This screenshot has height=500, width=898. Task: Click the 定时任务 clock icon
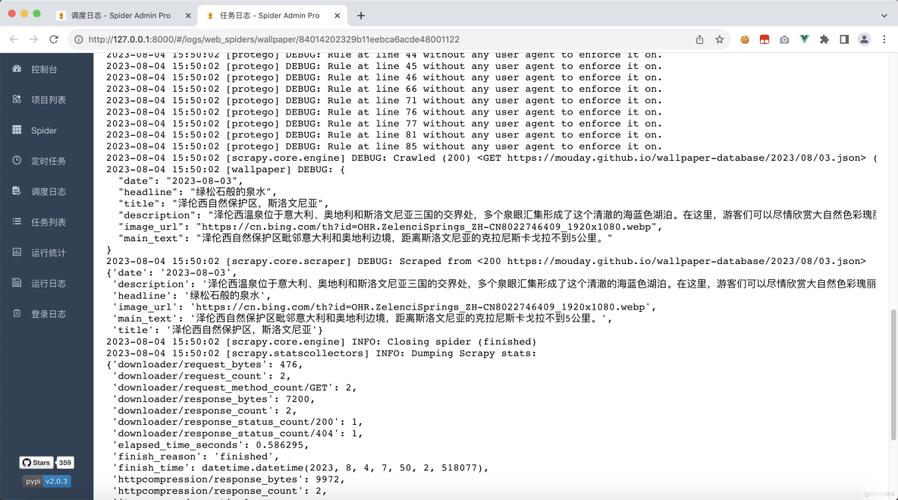click(x=17, y=160)
